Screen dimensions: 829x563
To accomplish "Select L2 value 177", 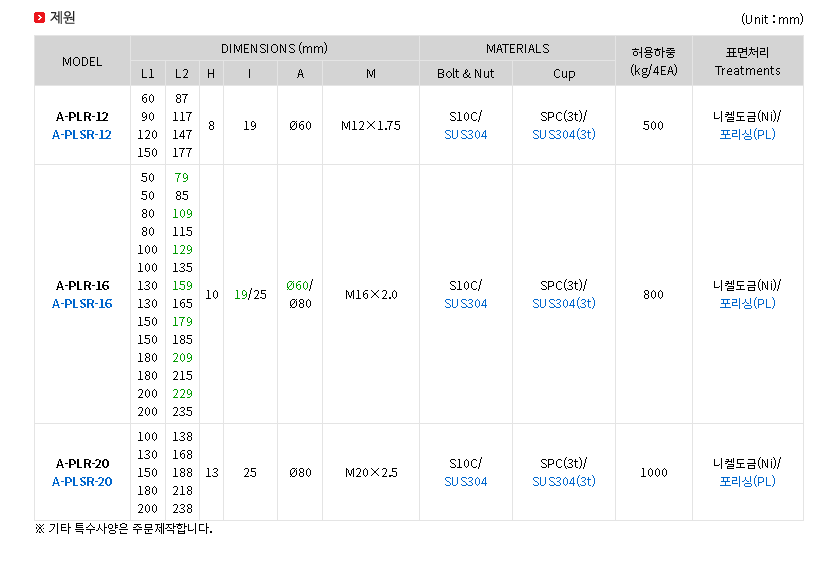I will coord(182,152).
